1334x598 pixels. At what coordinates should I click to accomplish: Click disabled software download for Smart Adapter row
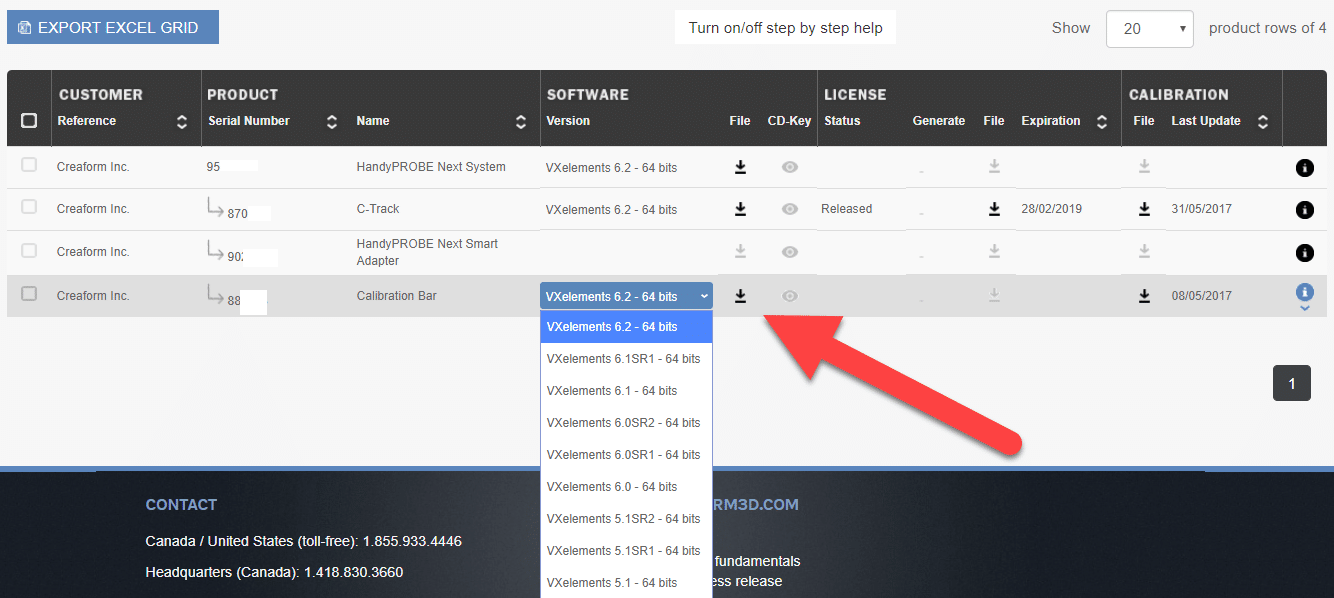[740, 252]
